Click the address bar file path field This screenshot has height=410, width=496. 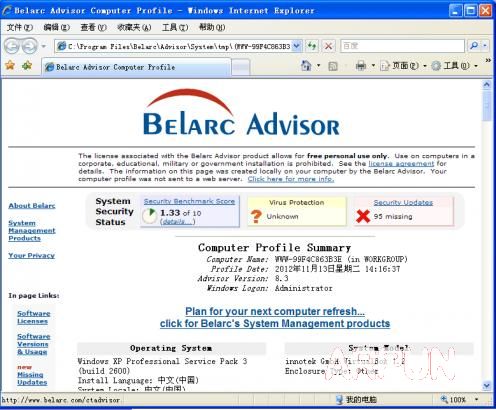tap(179, 46)
